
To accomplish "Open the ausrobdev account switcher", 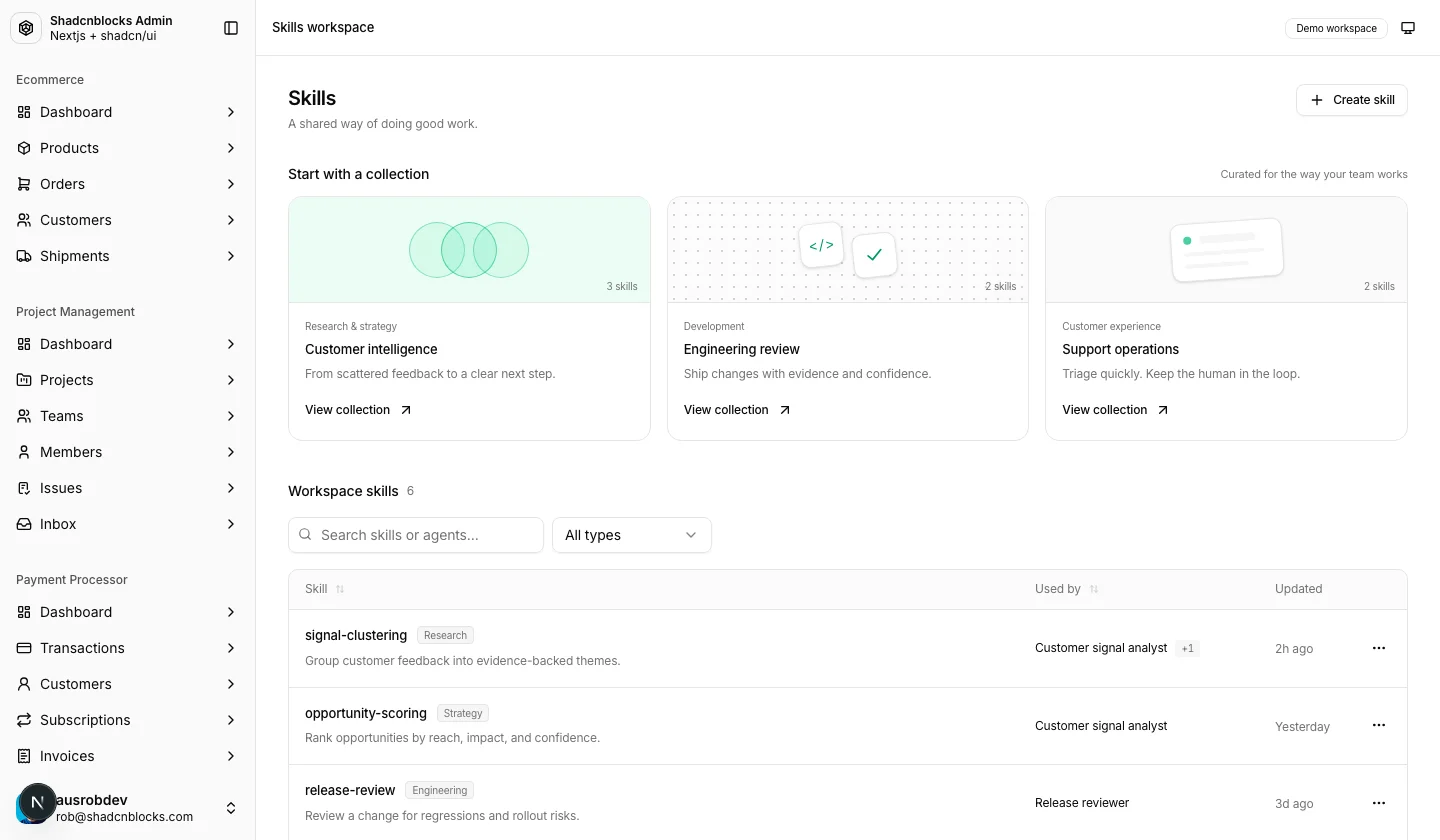I will pyautogui.click(x=127, y=808).
